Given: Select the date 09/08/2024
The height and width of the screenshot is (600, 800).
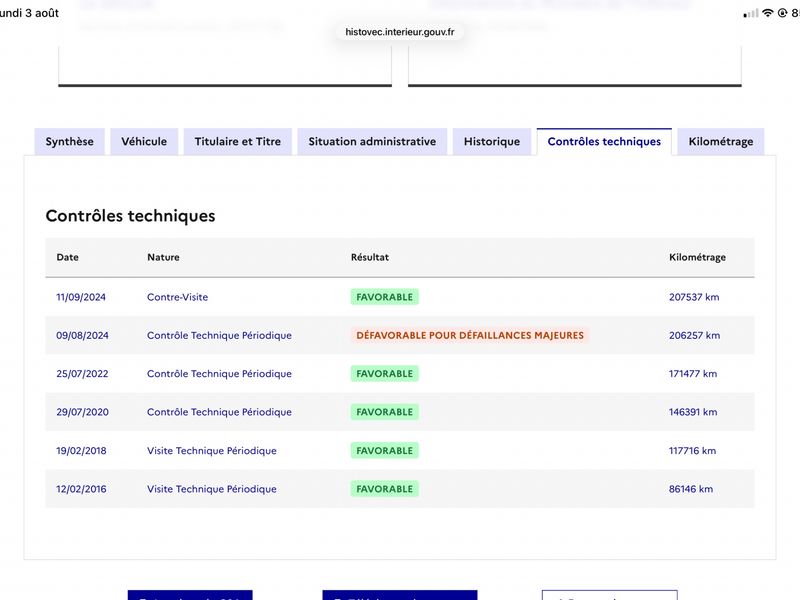Looking at the screenshot, I should click(x=82, y=335).
